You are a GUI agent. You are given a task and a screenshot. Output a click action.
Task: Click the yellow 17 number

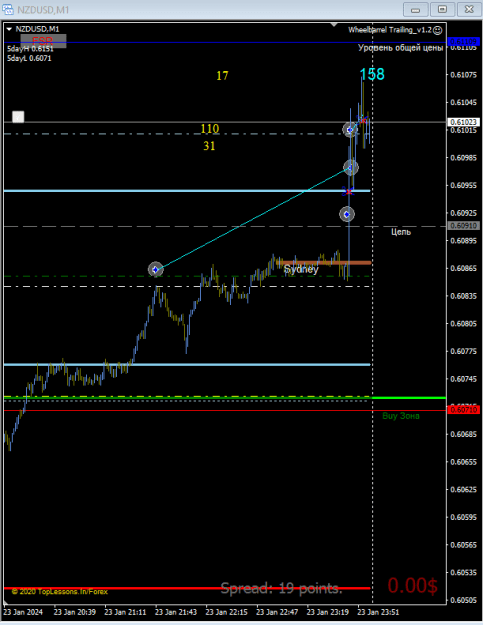click(x=222, y=76)
